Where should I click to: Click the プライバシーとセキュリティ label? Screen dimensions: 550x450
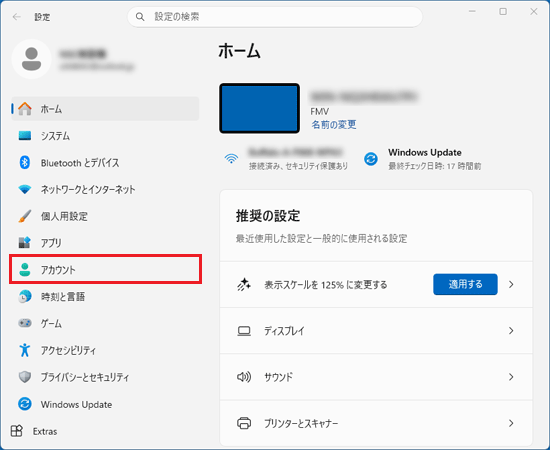(x=85, y=377)
